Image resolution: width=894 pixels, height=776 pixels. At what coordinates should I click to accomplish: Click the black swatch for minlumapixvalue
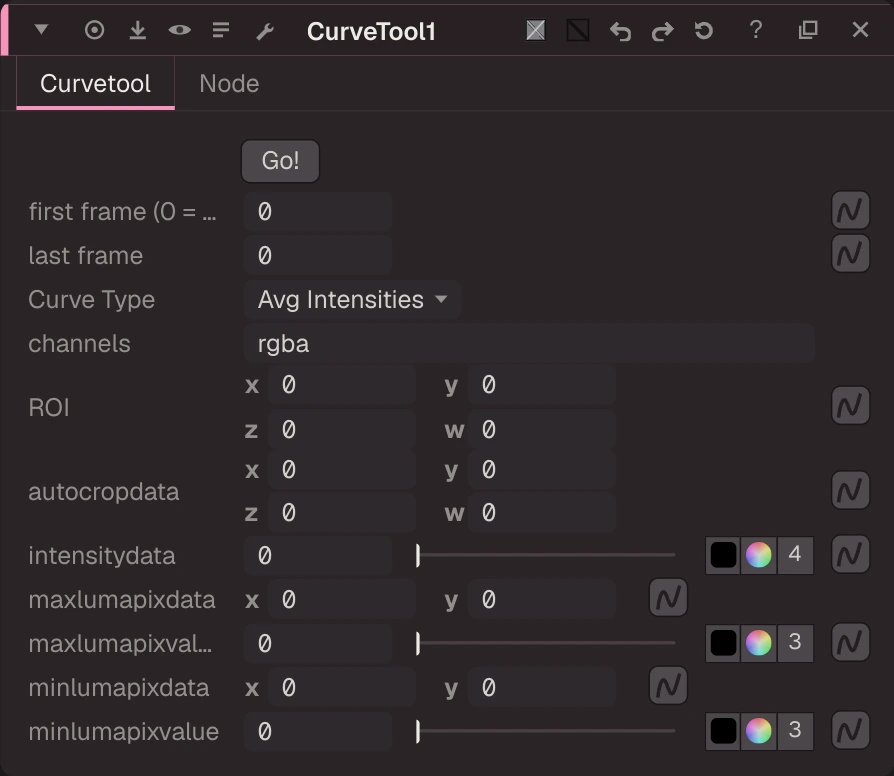[x=723, y=731]
